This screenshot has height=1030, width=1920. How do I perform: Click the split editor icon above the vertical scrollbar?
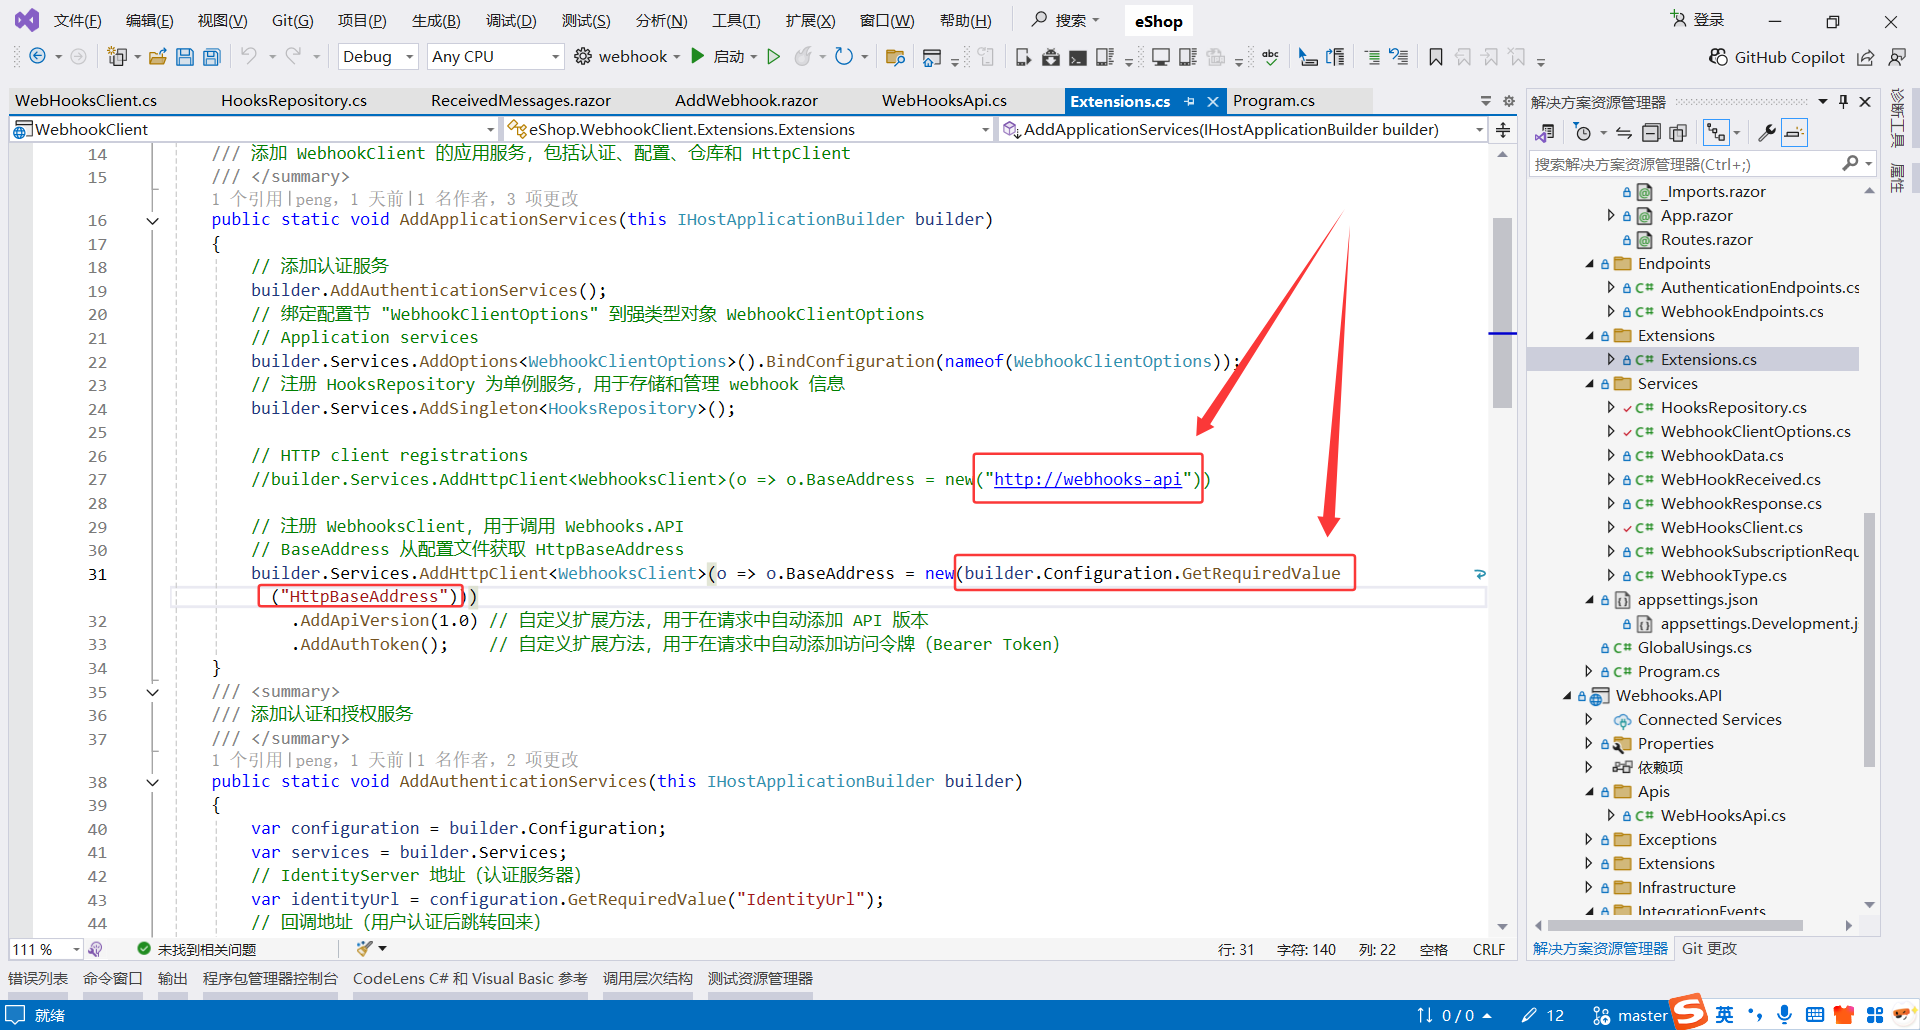[x=1503, y=130]
